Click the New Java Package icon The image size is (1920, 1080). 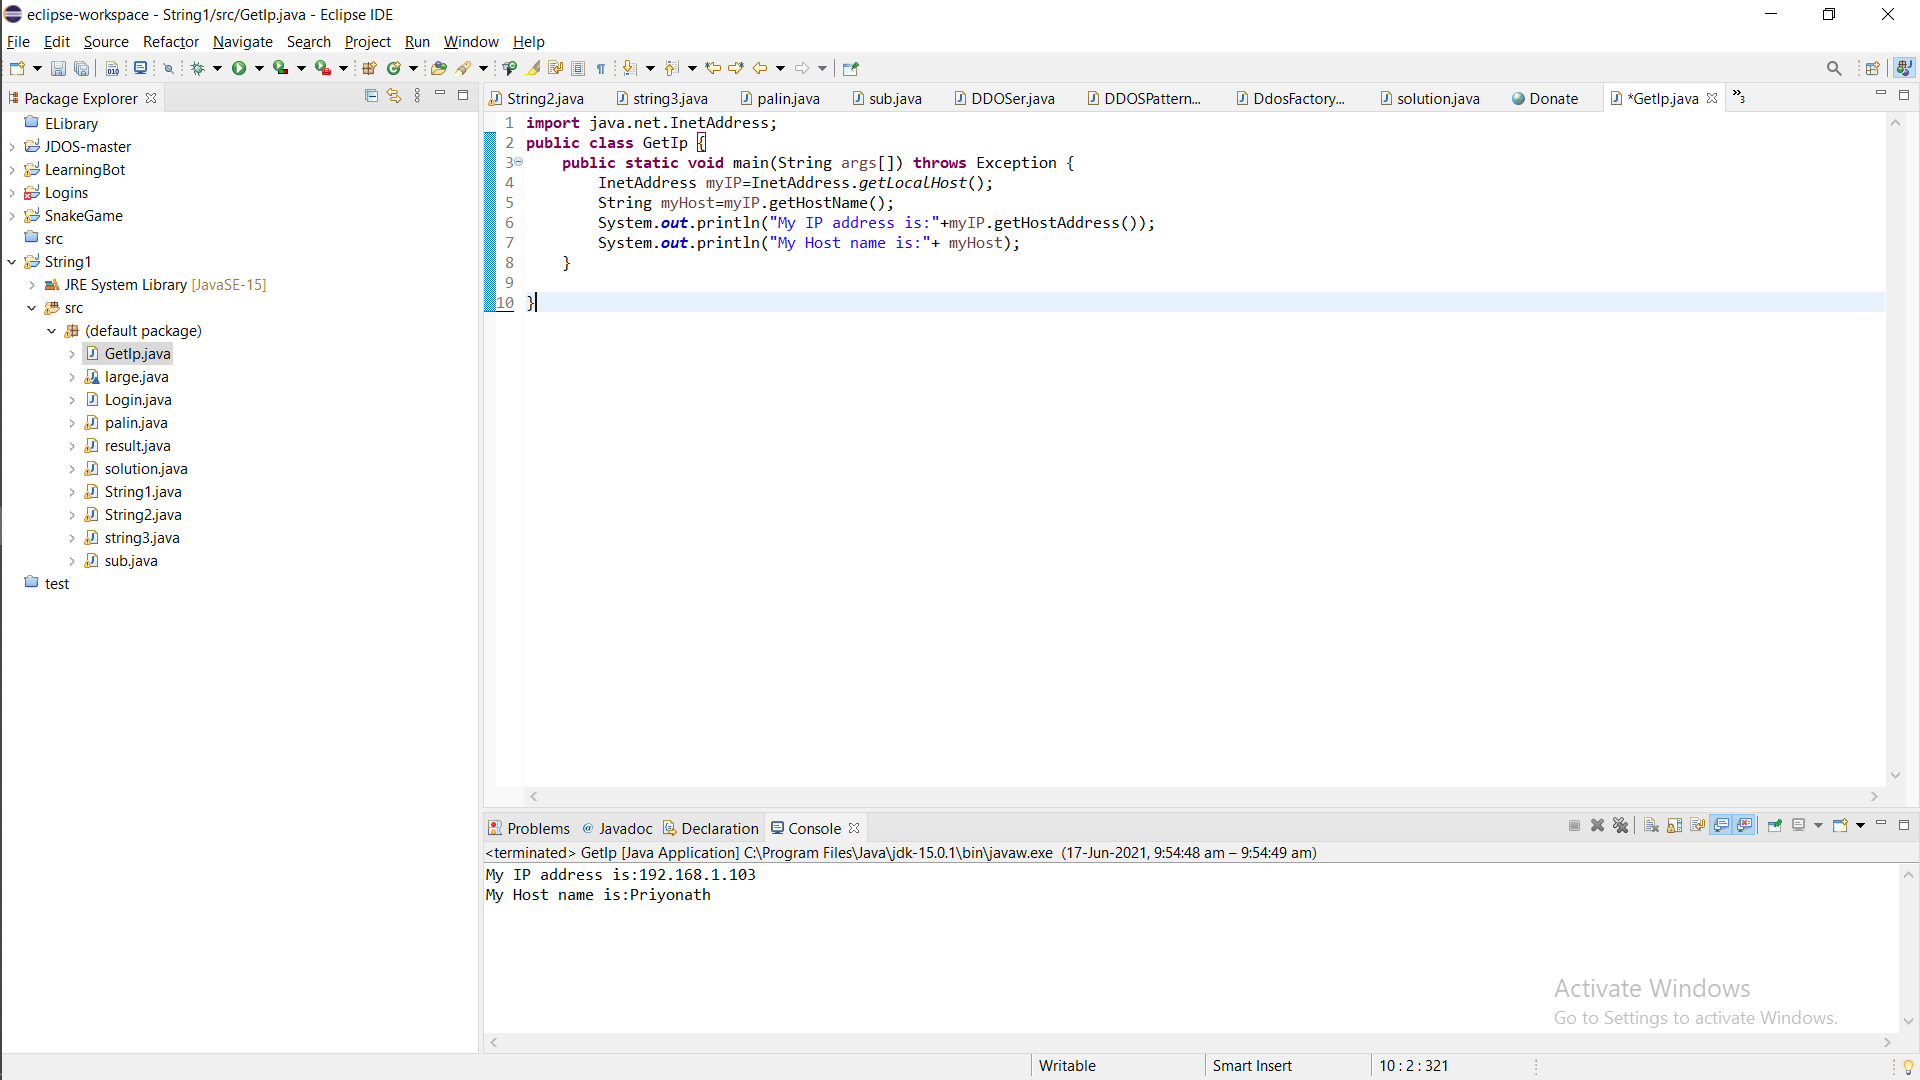point(369,68)
